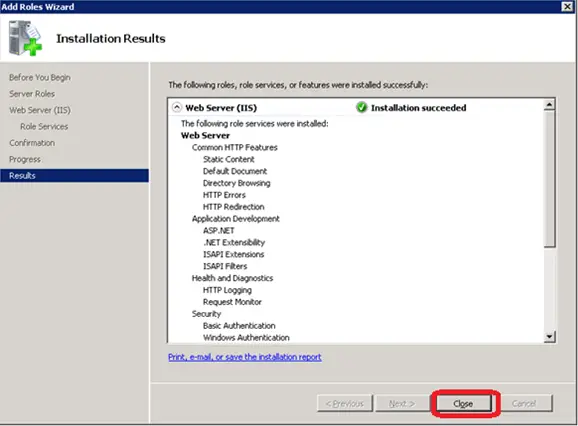Select the Role Services step in the sidebar
Image resolution: width=578 pixels, height=426 pixels.
point(44,126)
